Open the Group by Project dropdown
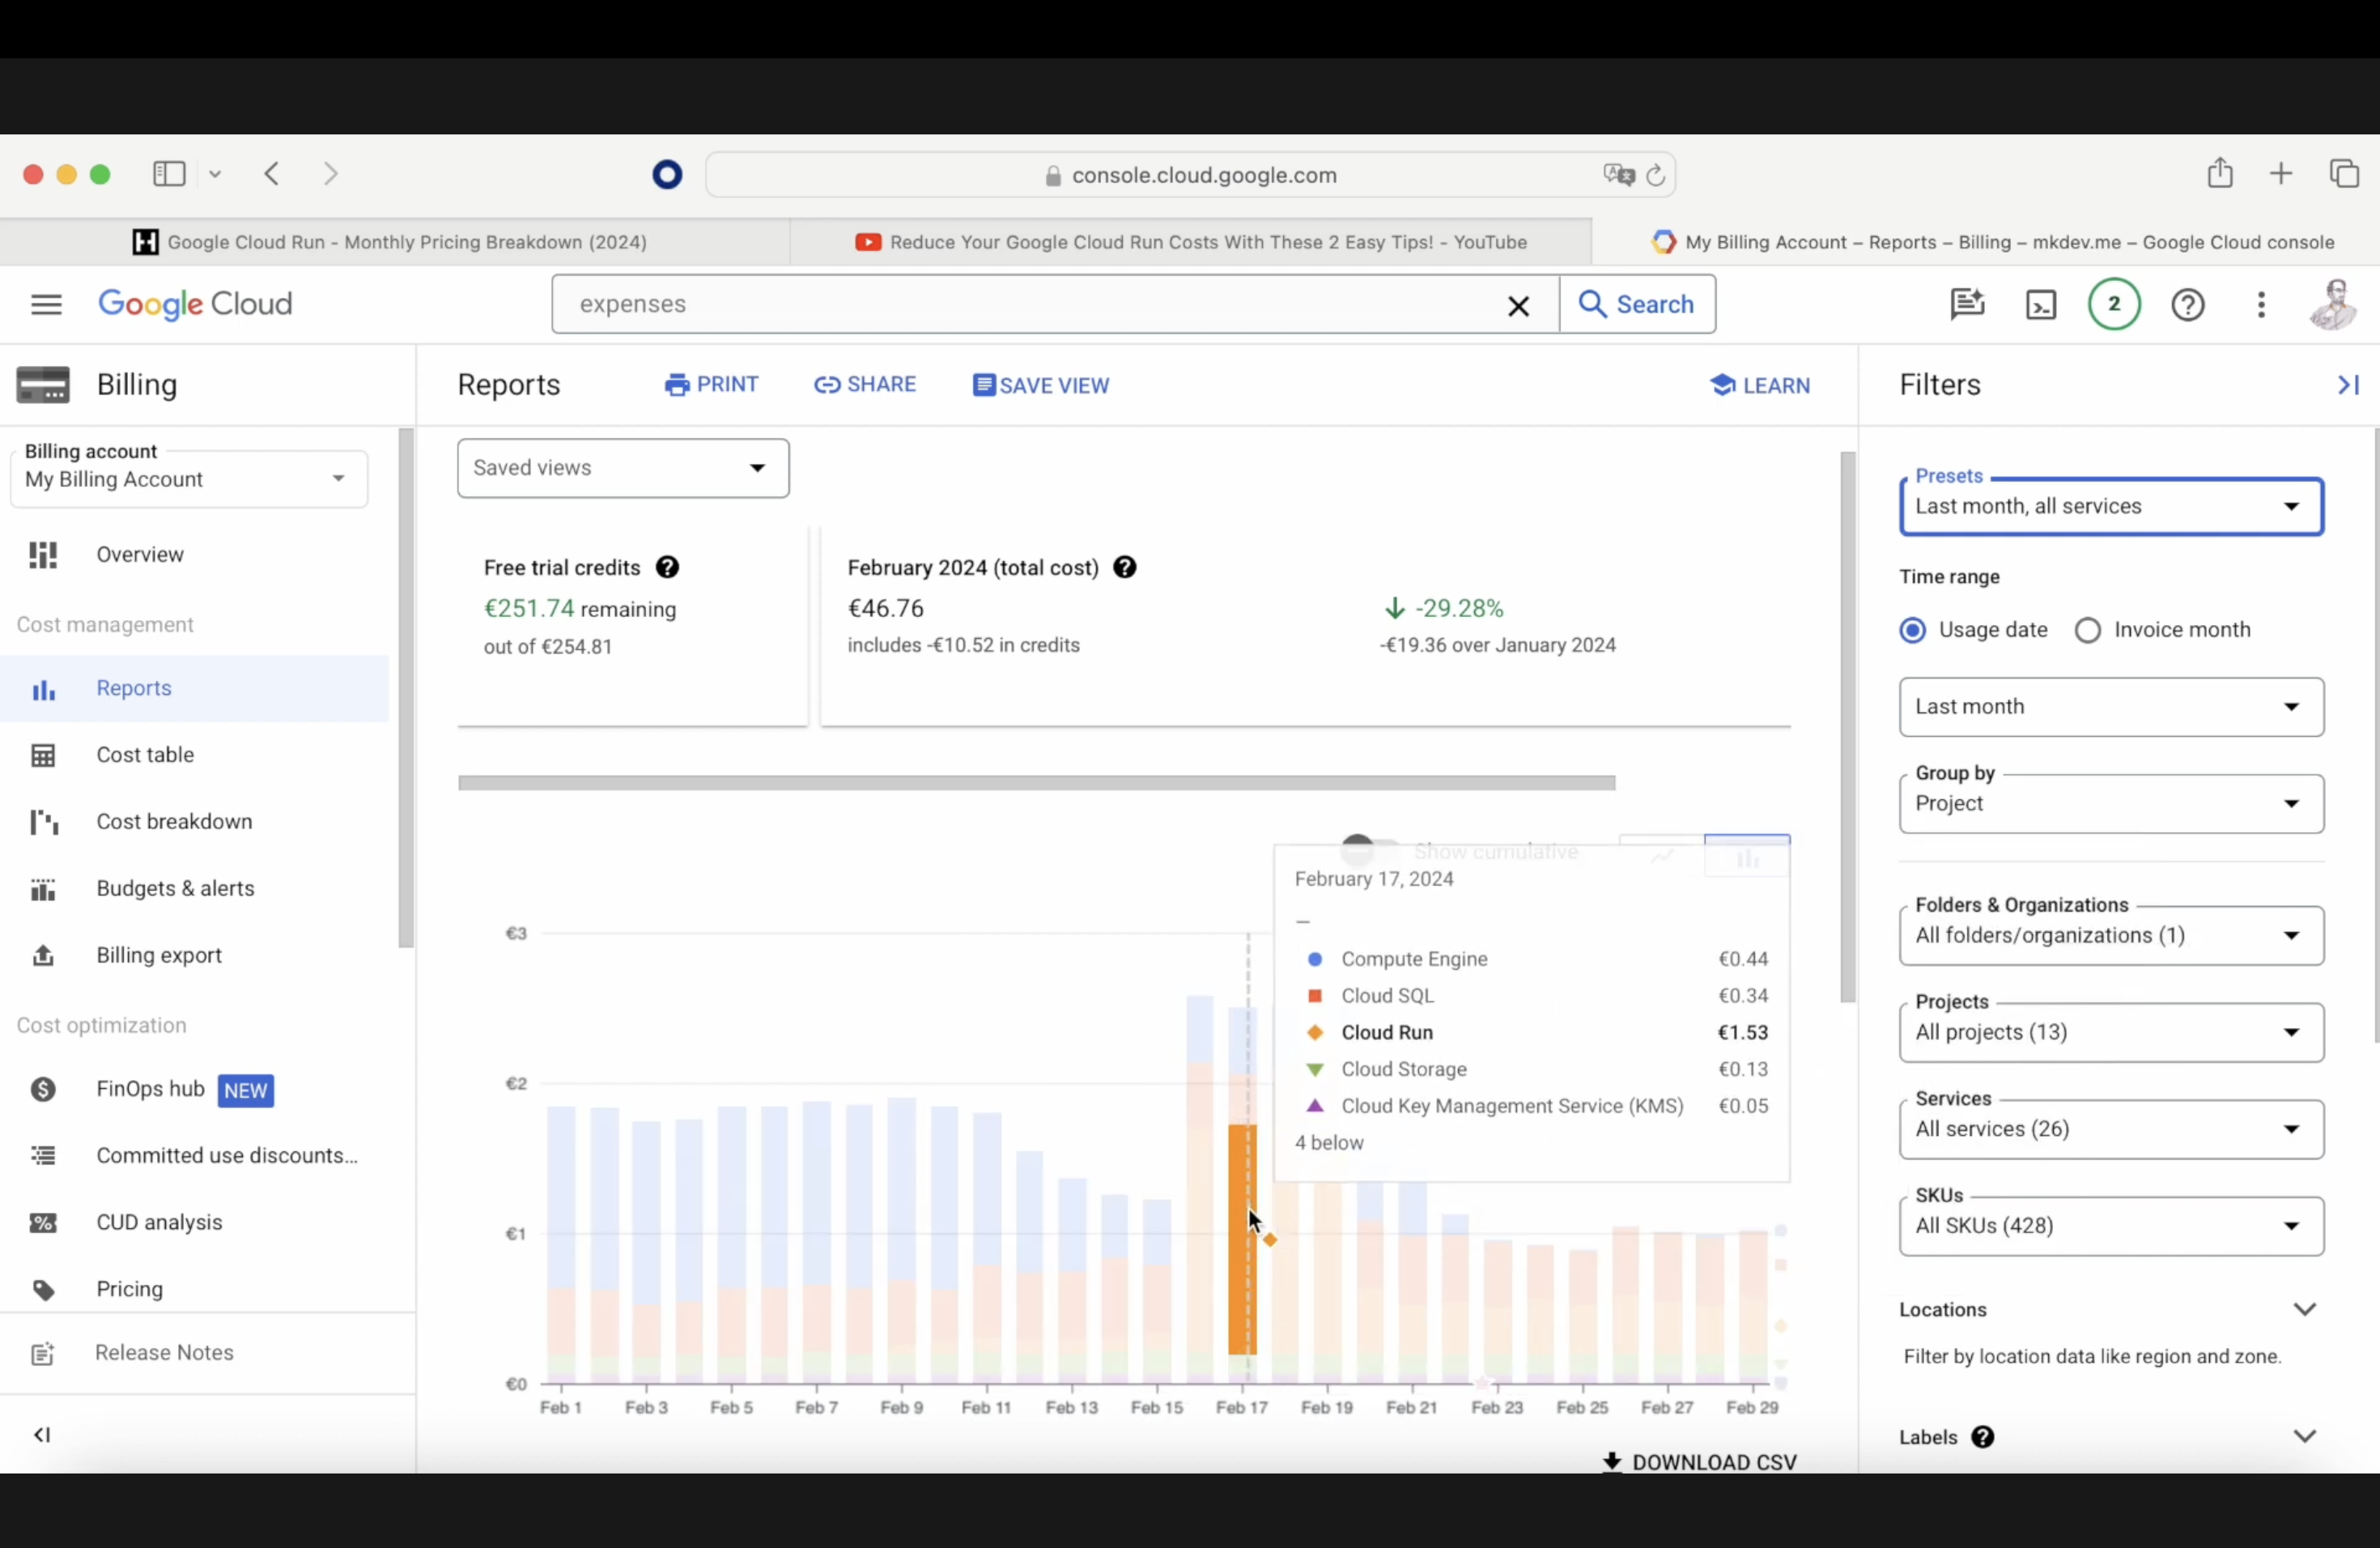This screenshot has width=2380, height=1548. pyautogui.click(x=2108, y=802)
